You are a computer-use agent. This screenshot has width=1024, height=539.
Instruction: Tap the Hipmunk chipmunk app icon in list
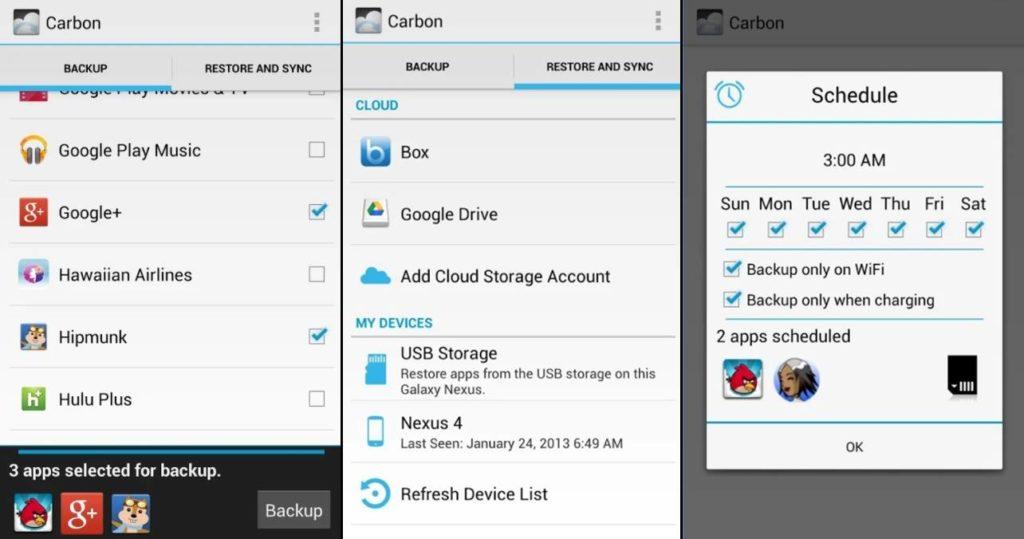point(34,337)
